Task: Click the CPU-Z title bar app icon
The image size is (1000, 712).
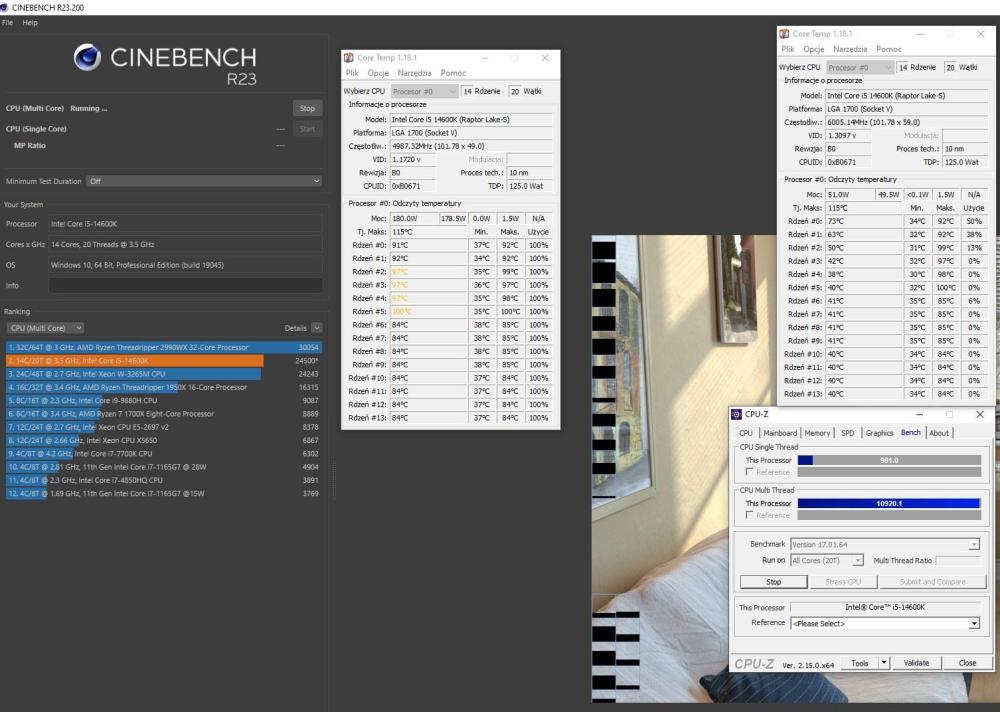Action: click(x=738, y=414)
